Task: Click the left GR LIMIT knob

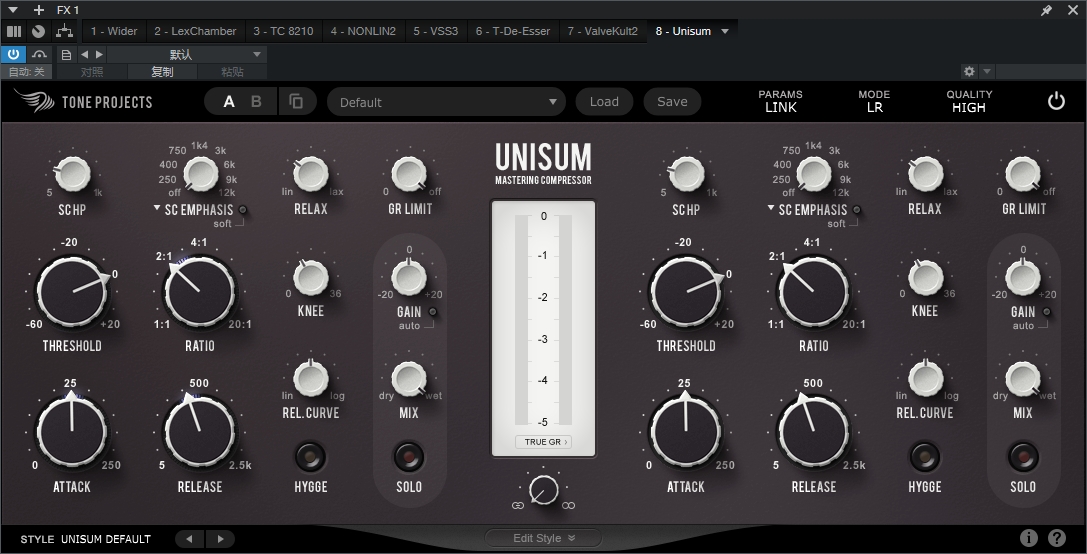Action: [x=409, y=173]
